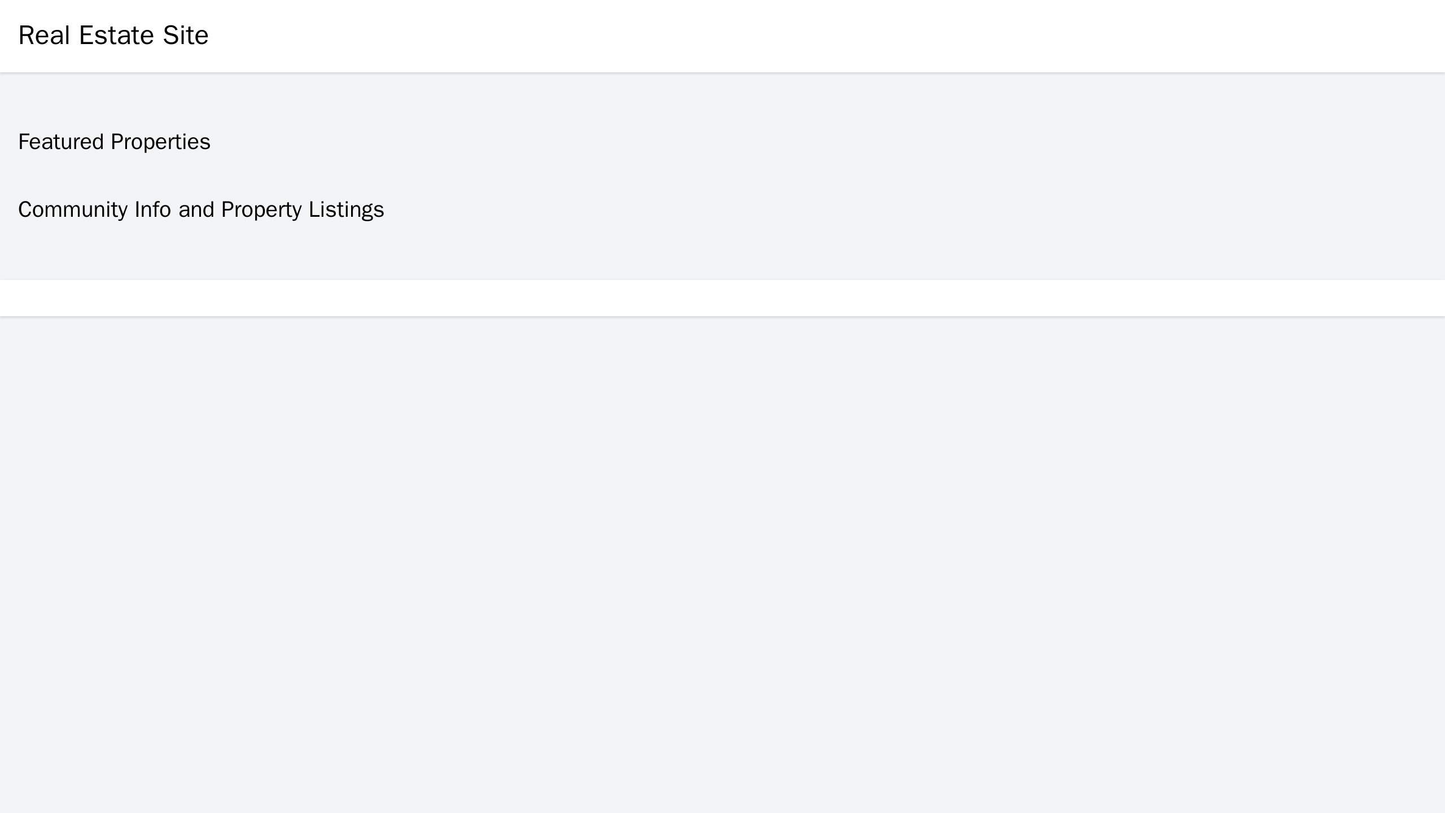This screenshot has height=813, width=1445.
Task: Click the word "Properties" after "Featured"
Action: [x=160, y=142]
